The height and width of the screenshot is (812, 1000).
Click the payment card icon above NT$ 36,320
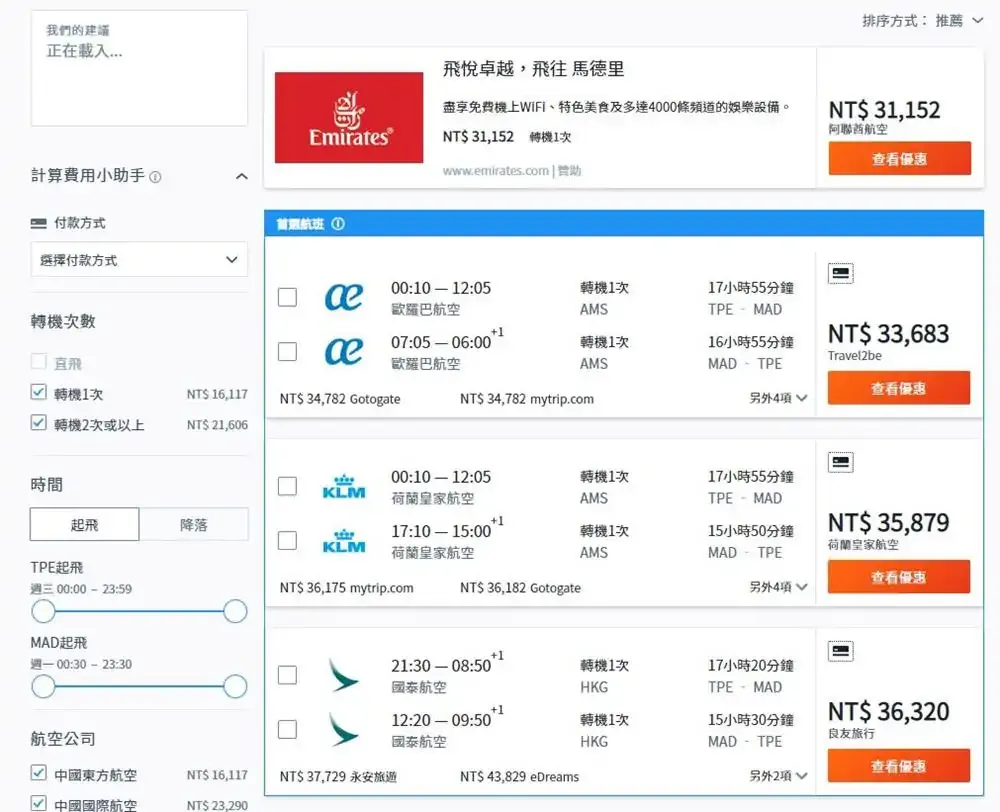pos(841,651)
